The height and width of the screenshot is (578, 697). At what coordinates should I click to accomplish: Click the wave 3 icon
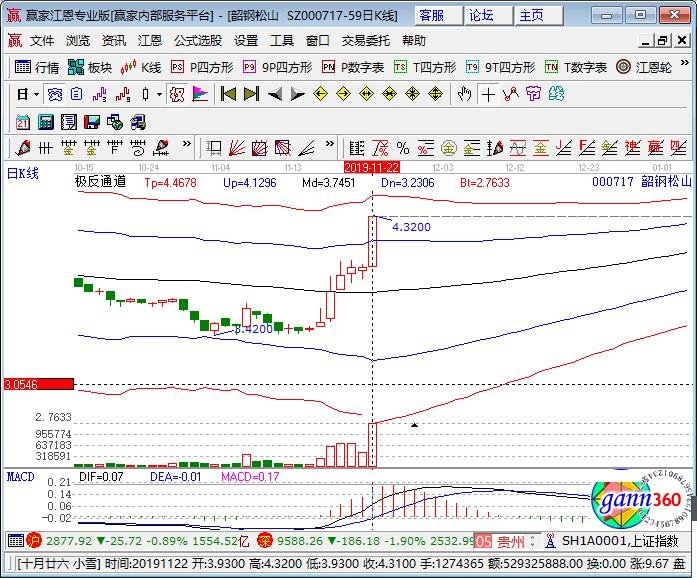(100, 94)
